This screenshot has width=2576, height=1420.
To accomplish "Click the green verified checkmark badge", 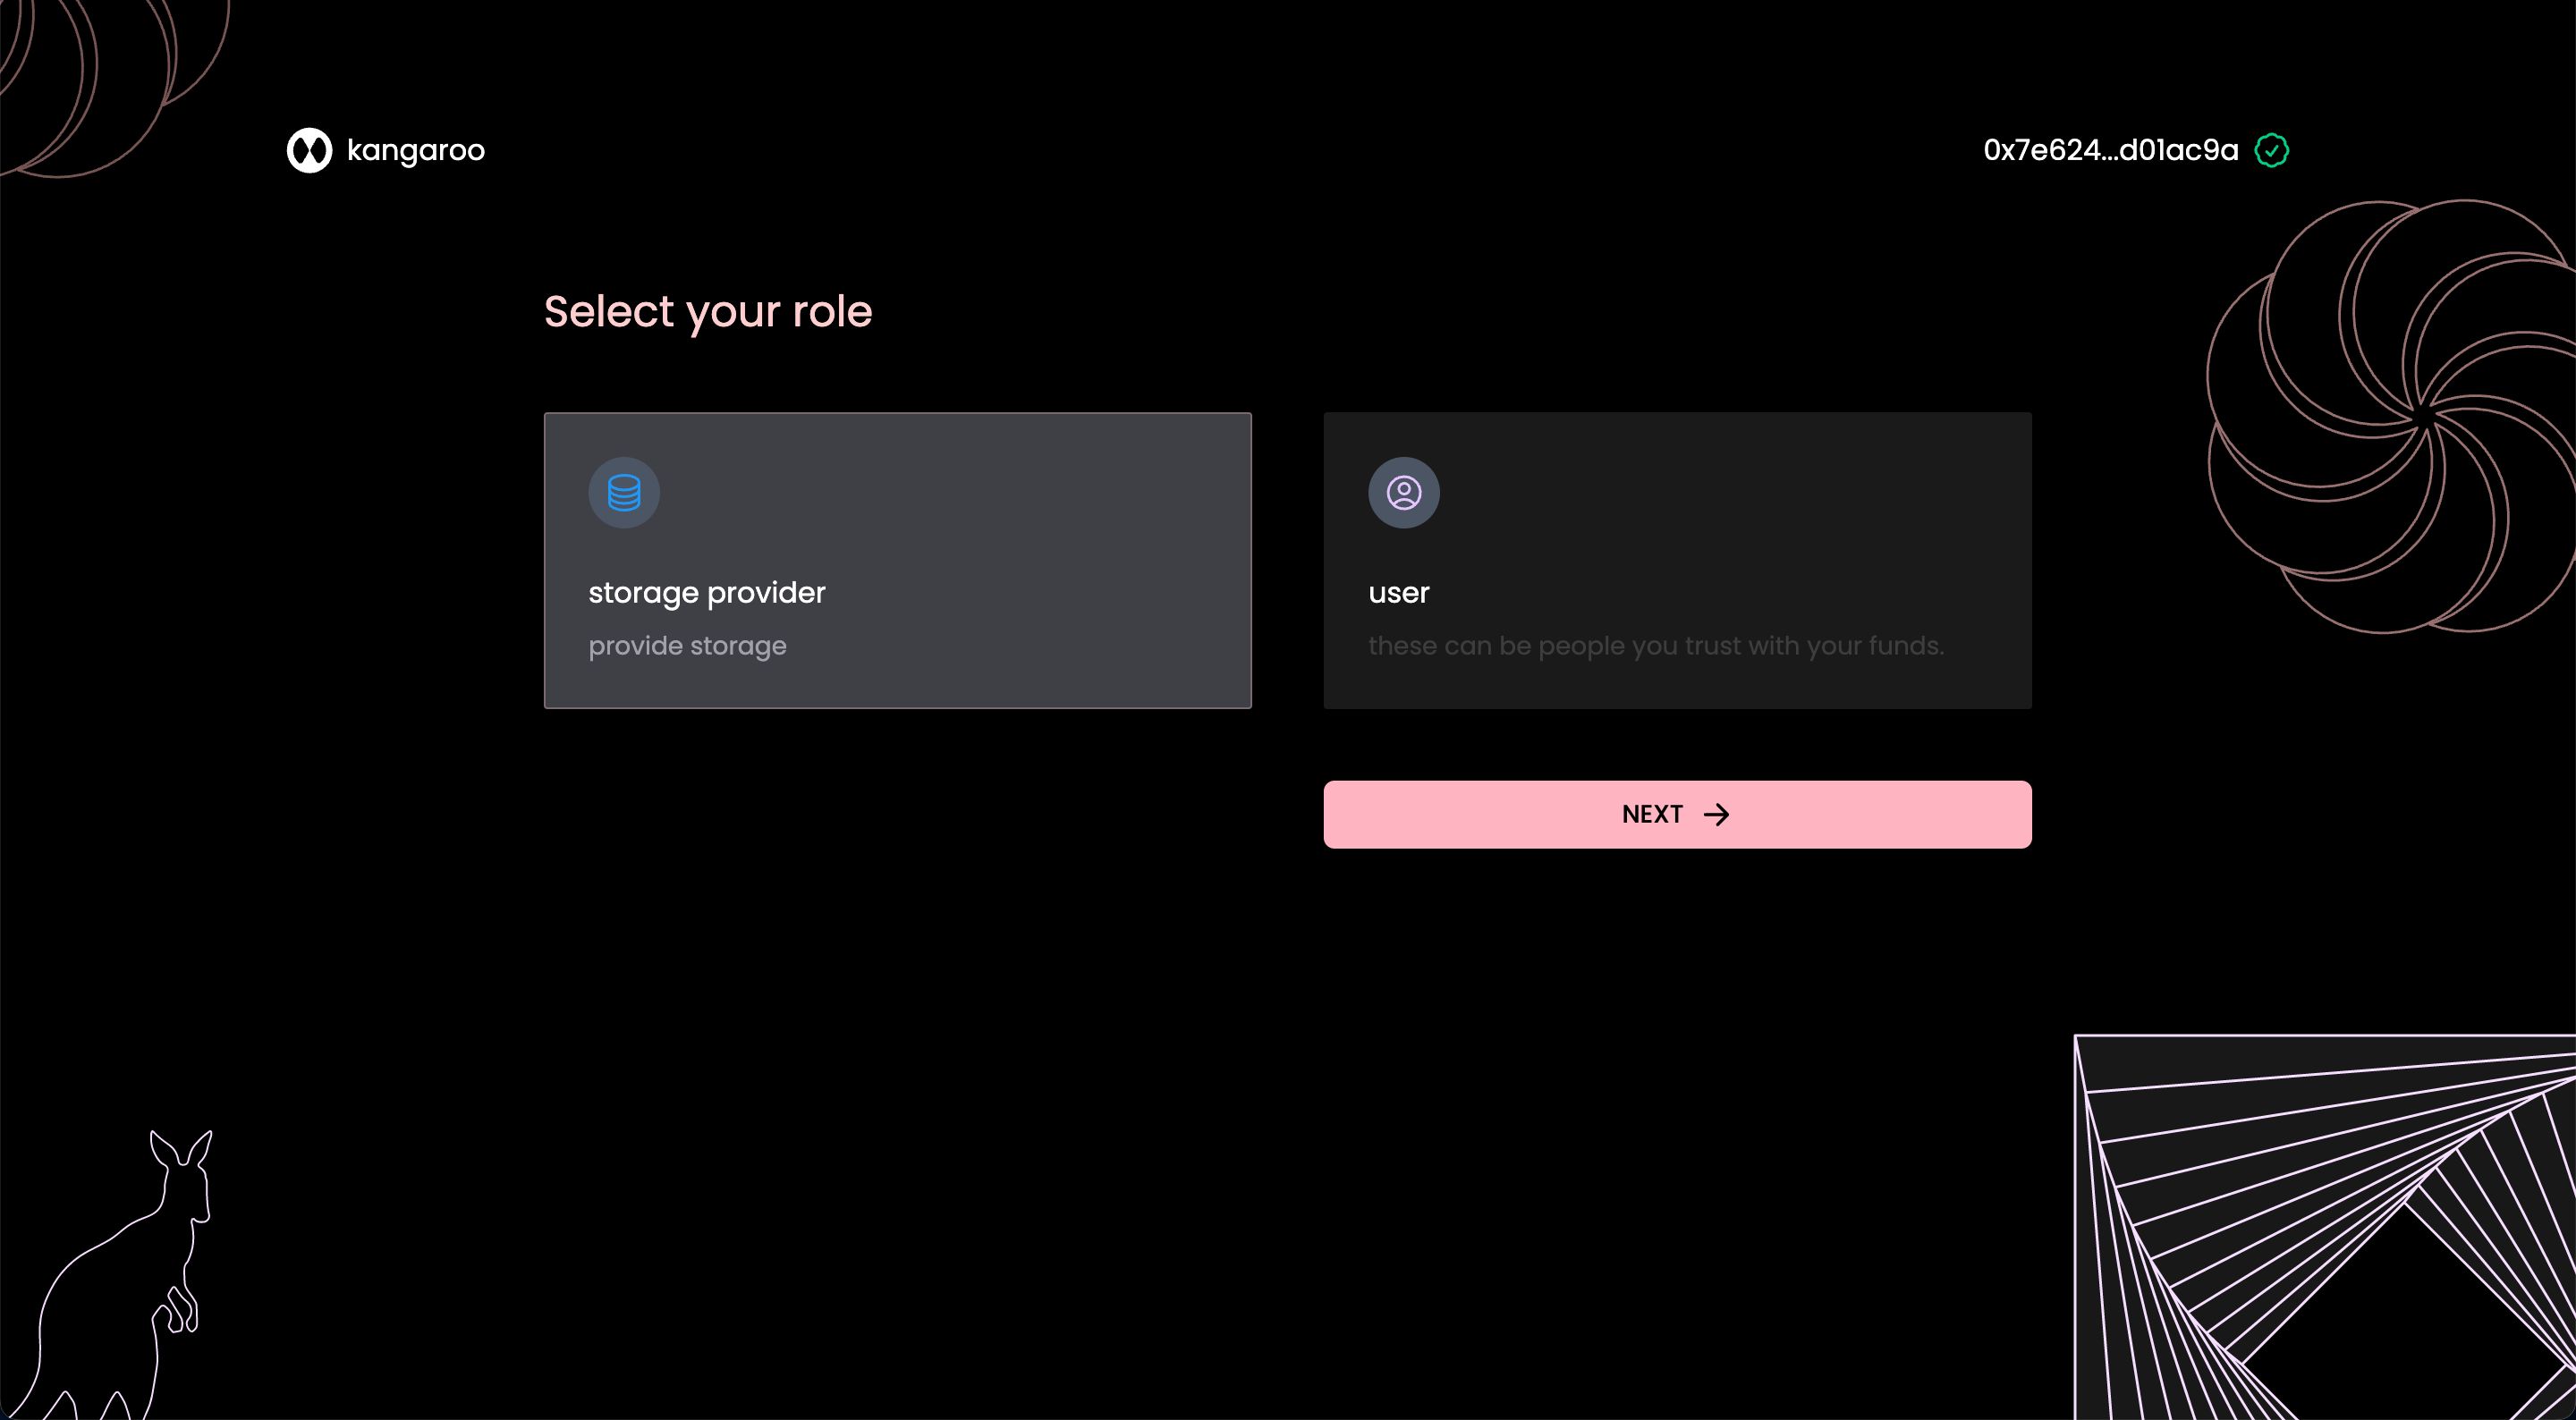I will pyautogui.click(x=2272, y=150).
